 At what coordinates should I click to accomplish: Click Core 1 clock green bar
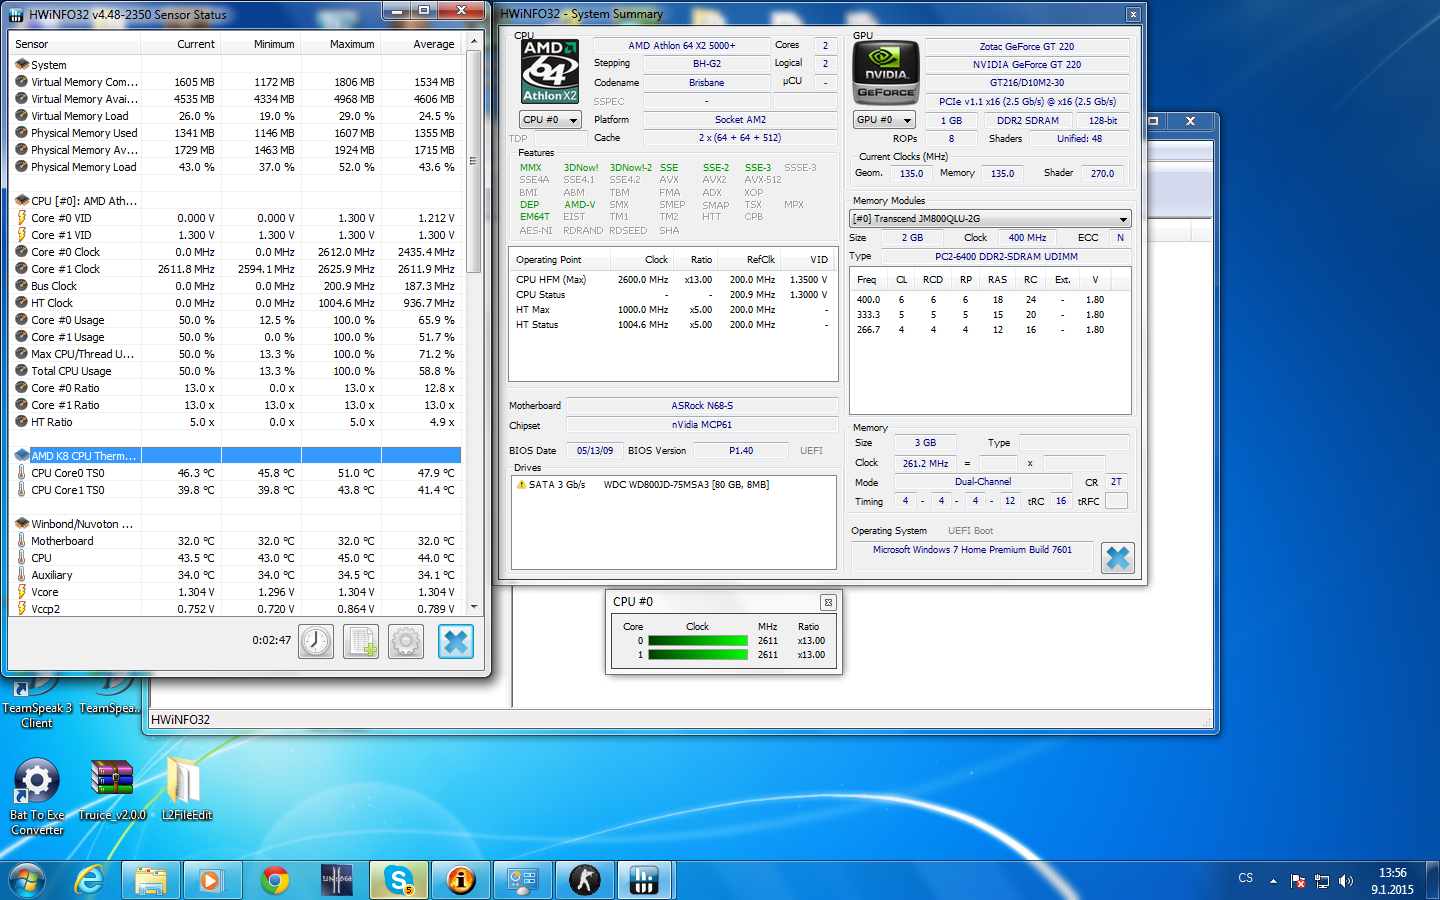(698, 655)
